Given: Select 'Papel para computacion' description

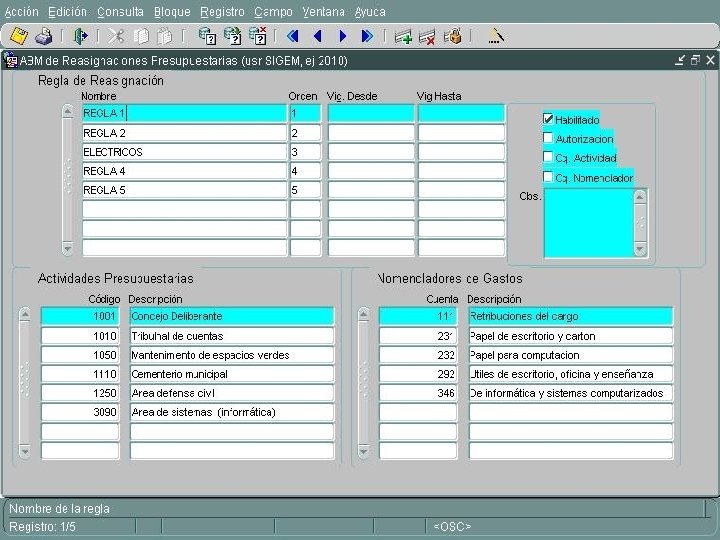Looking at the screenshot, I should click(x=571, y=355).
